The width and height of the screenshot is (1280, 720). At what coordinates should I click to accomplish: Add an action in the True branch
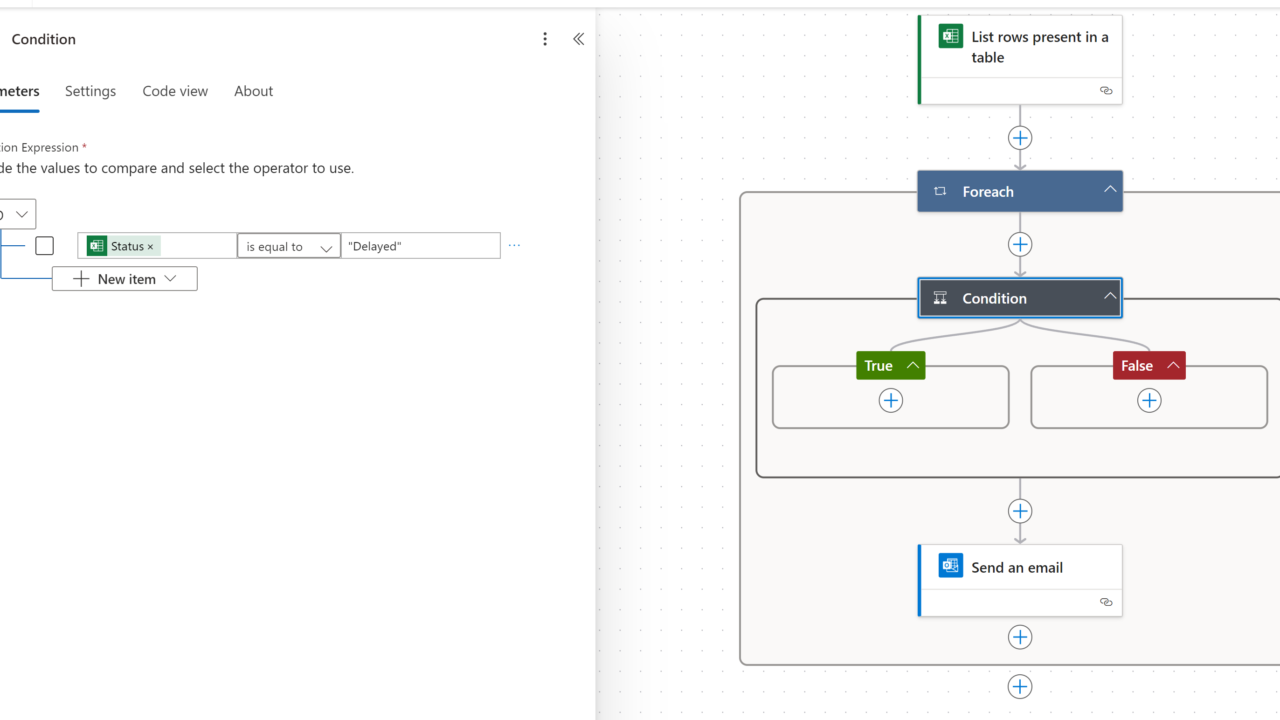pos(890,400)
